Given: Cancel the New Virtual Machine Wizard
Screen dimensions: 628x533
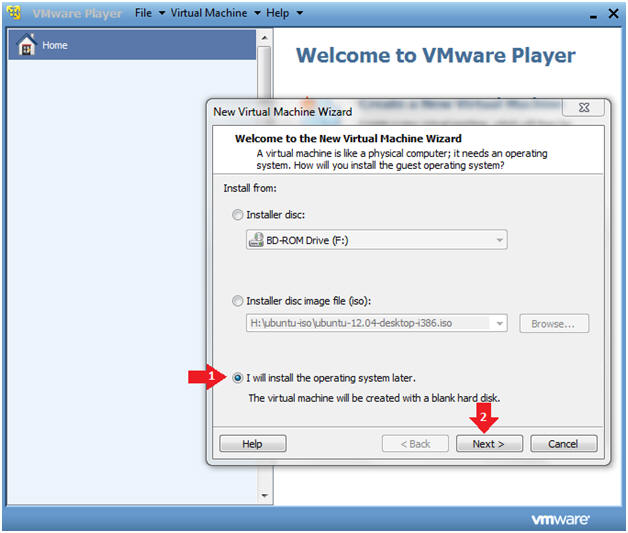Looking at the screenshot, I should [x=564, y=444].
